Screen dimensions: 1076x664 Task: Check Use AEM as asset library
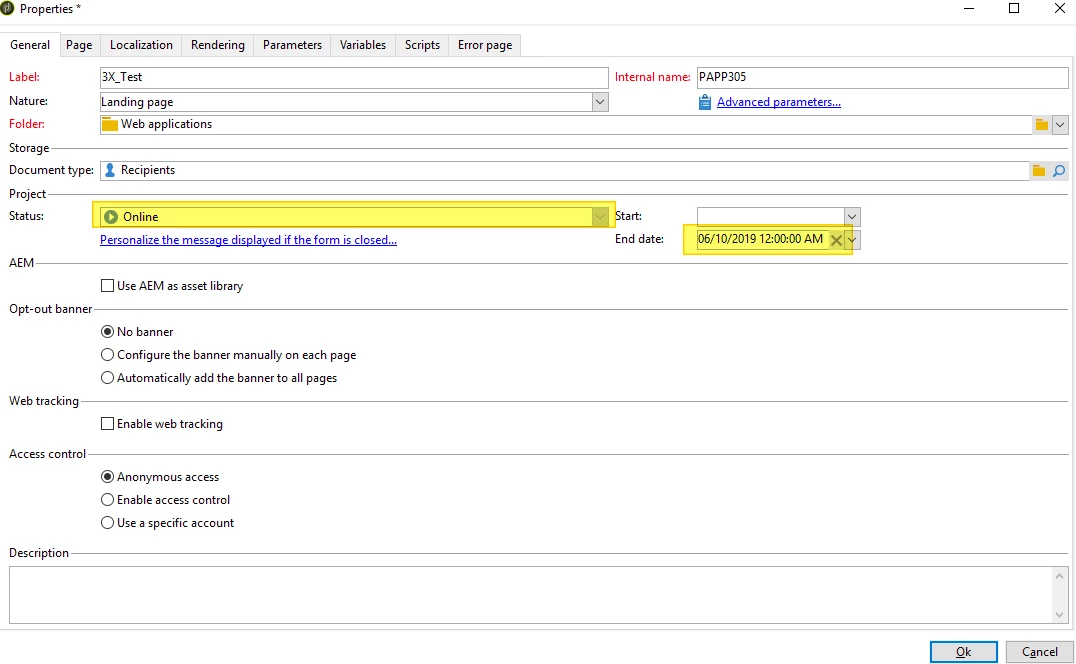tap(108, 285)
